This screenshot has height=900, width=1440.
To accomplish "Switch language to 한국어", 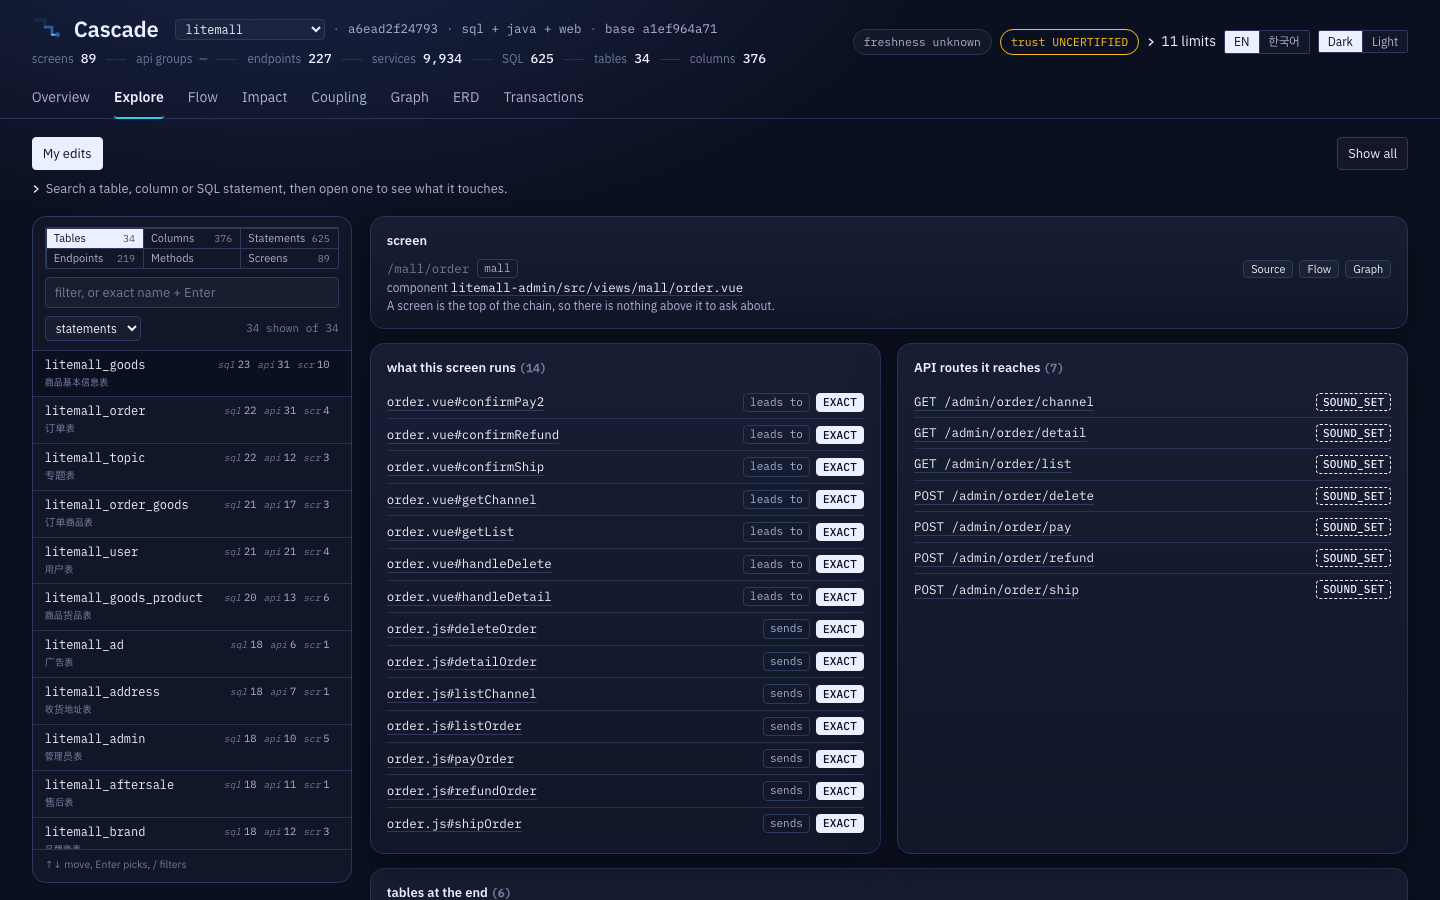I will (1284, 42).
